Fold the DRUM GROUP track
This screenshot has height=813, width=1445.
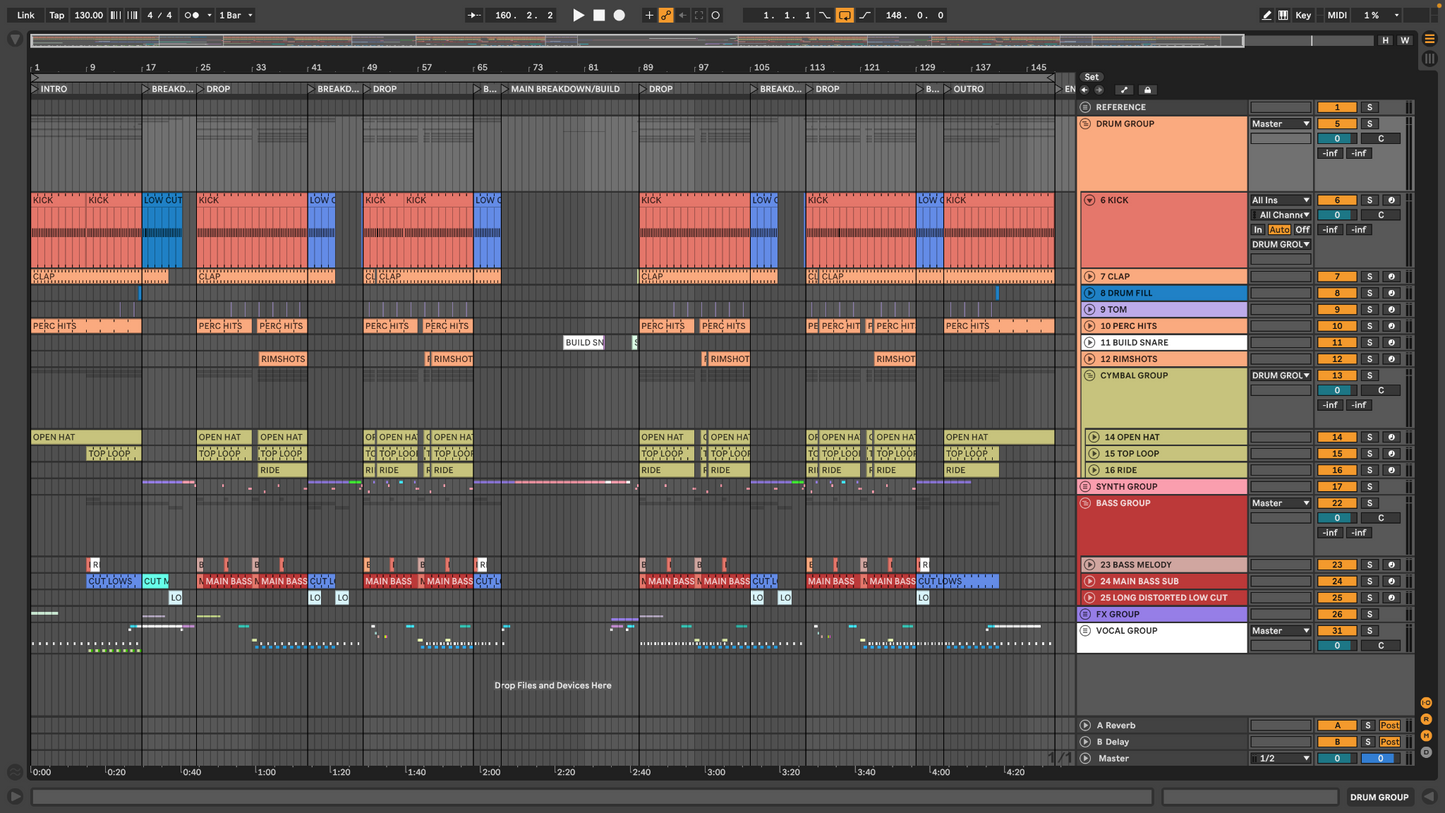(x=1085, y=124)
